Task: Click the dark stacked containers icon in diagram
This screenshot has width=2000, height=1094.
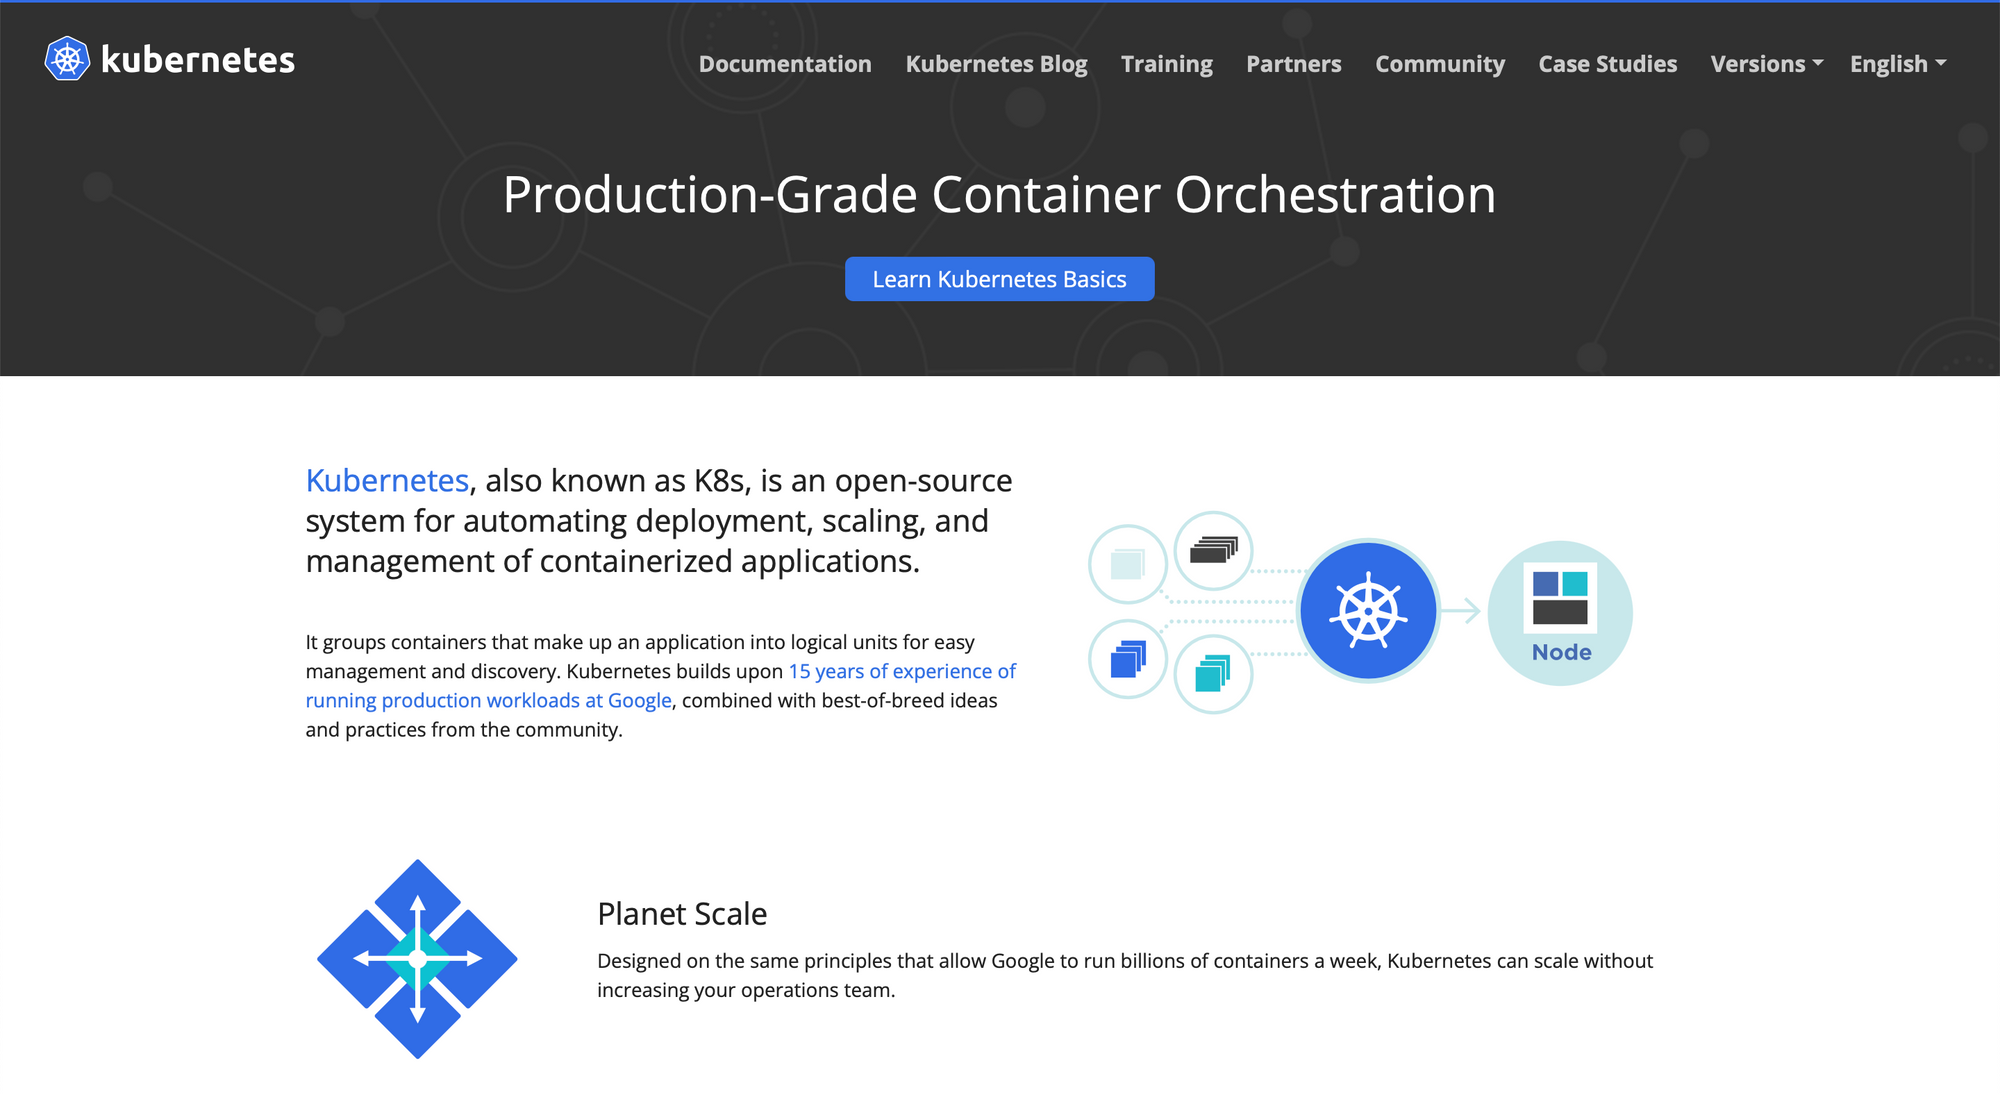Action: 1213,550
